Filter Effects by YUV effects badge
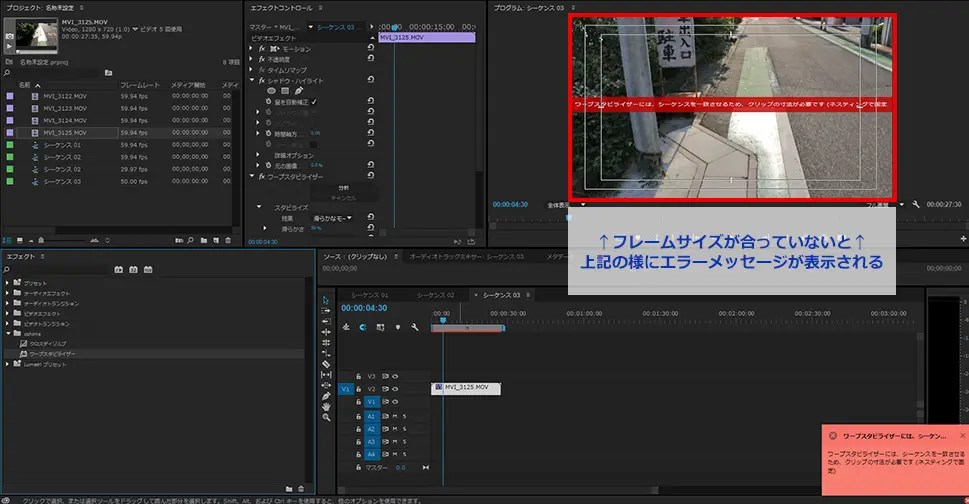The width and height of the screenshot is (969, 504). [x=148, y=270]
